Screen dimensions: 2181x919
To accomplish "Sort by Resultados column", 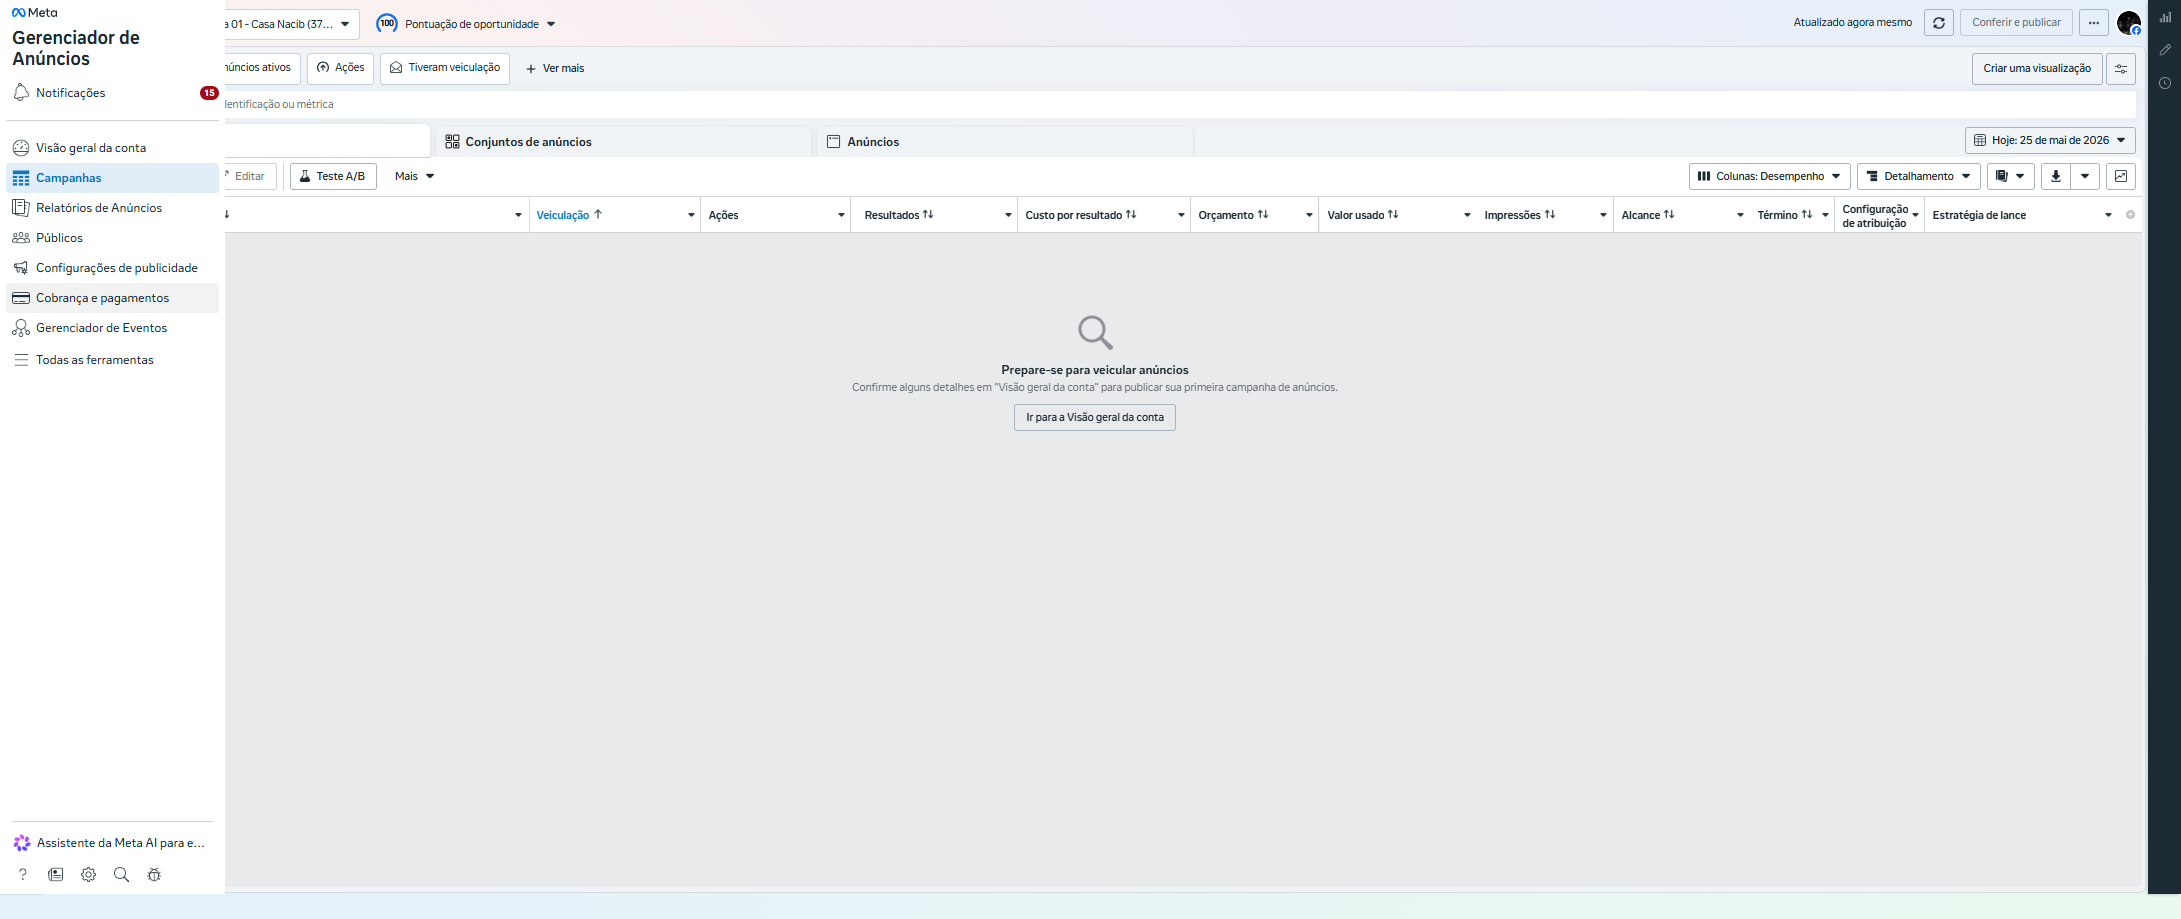I will tap(899, 215).
